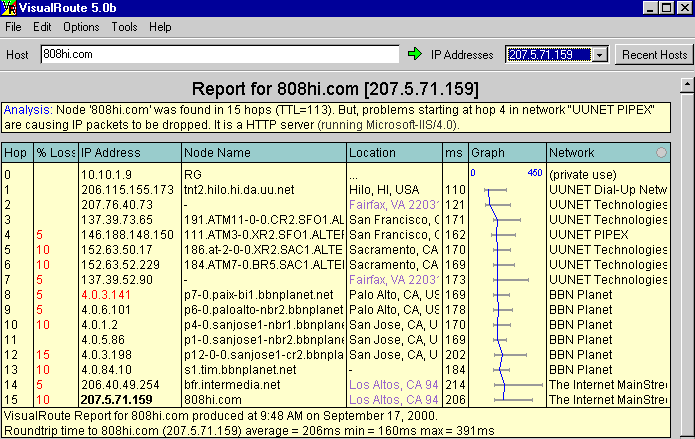The width and height of the screenshot is (695, 439).
Task: Click the 214 ms value for hop 14
Action: [x=456, y=384]
